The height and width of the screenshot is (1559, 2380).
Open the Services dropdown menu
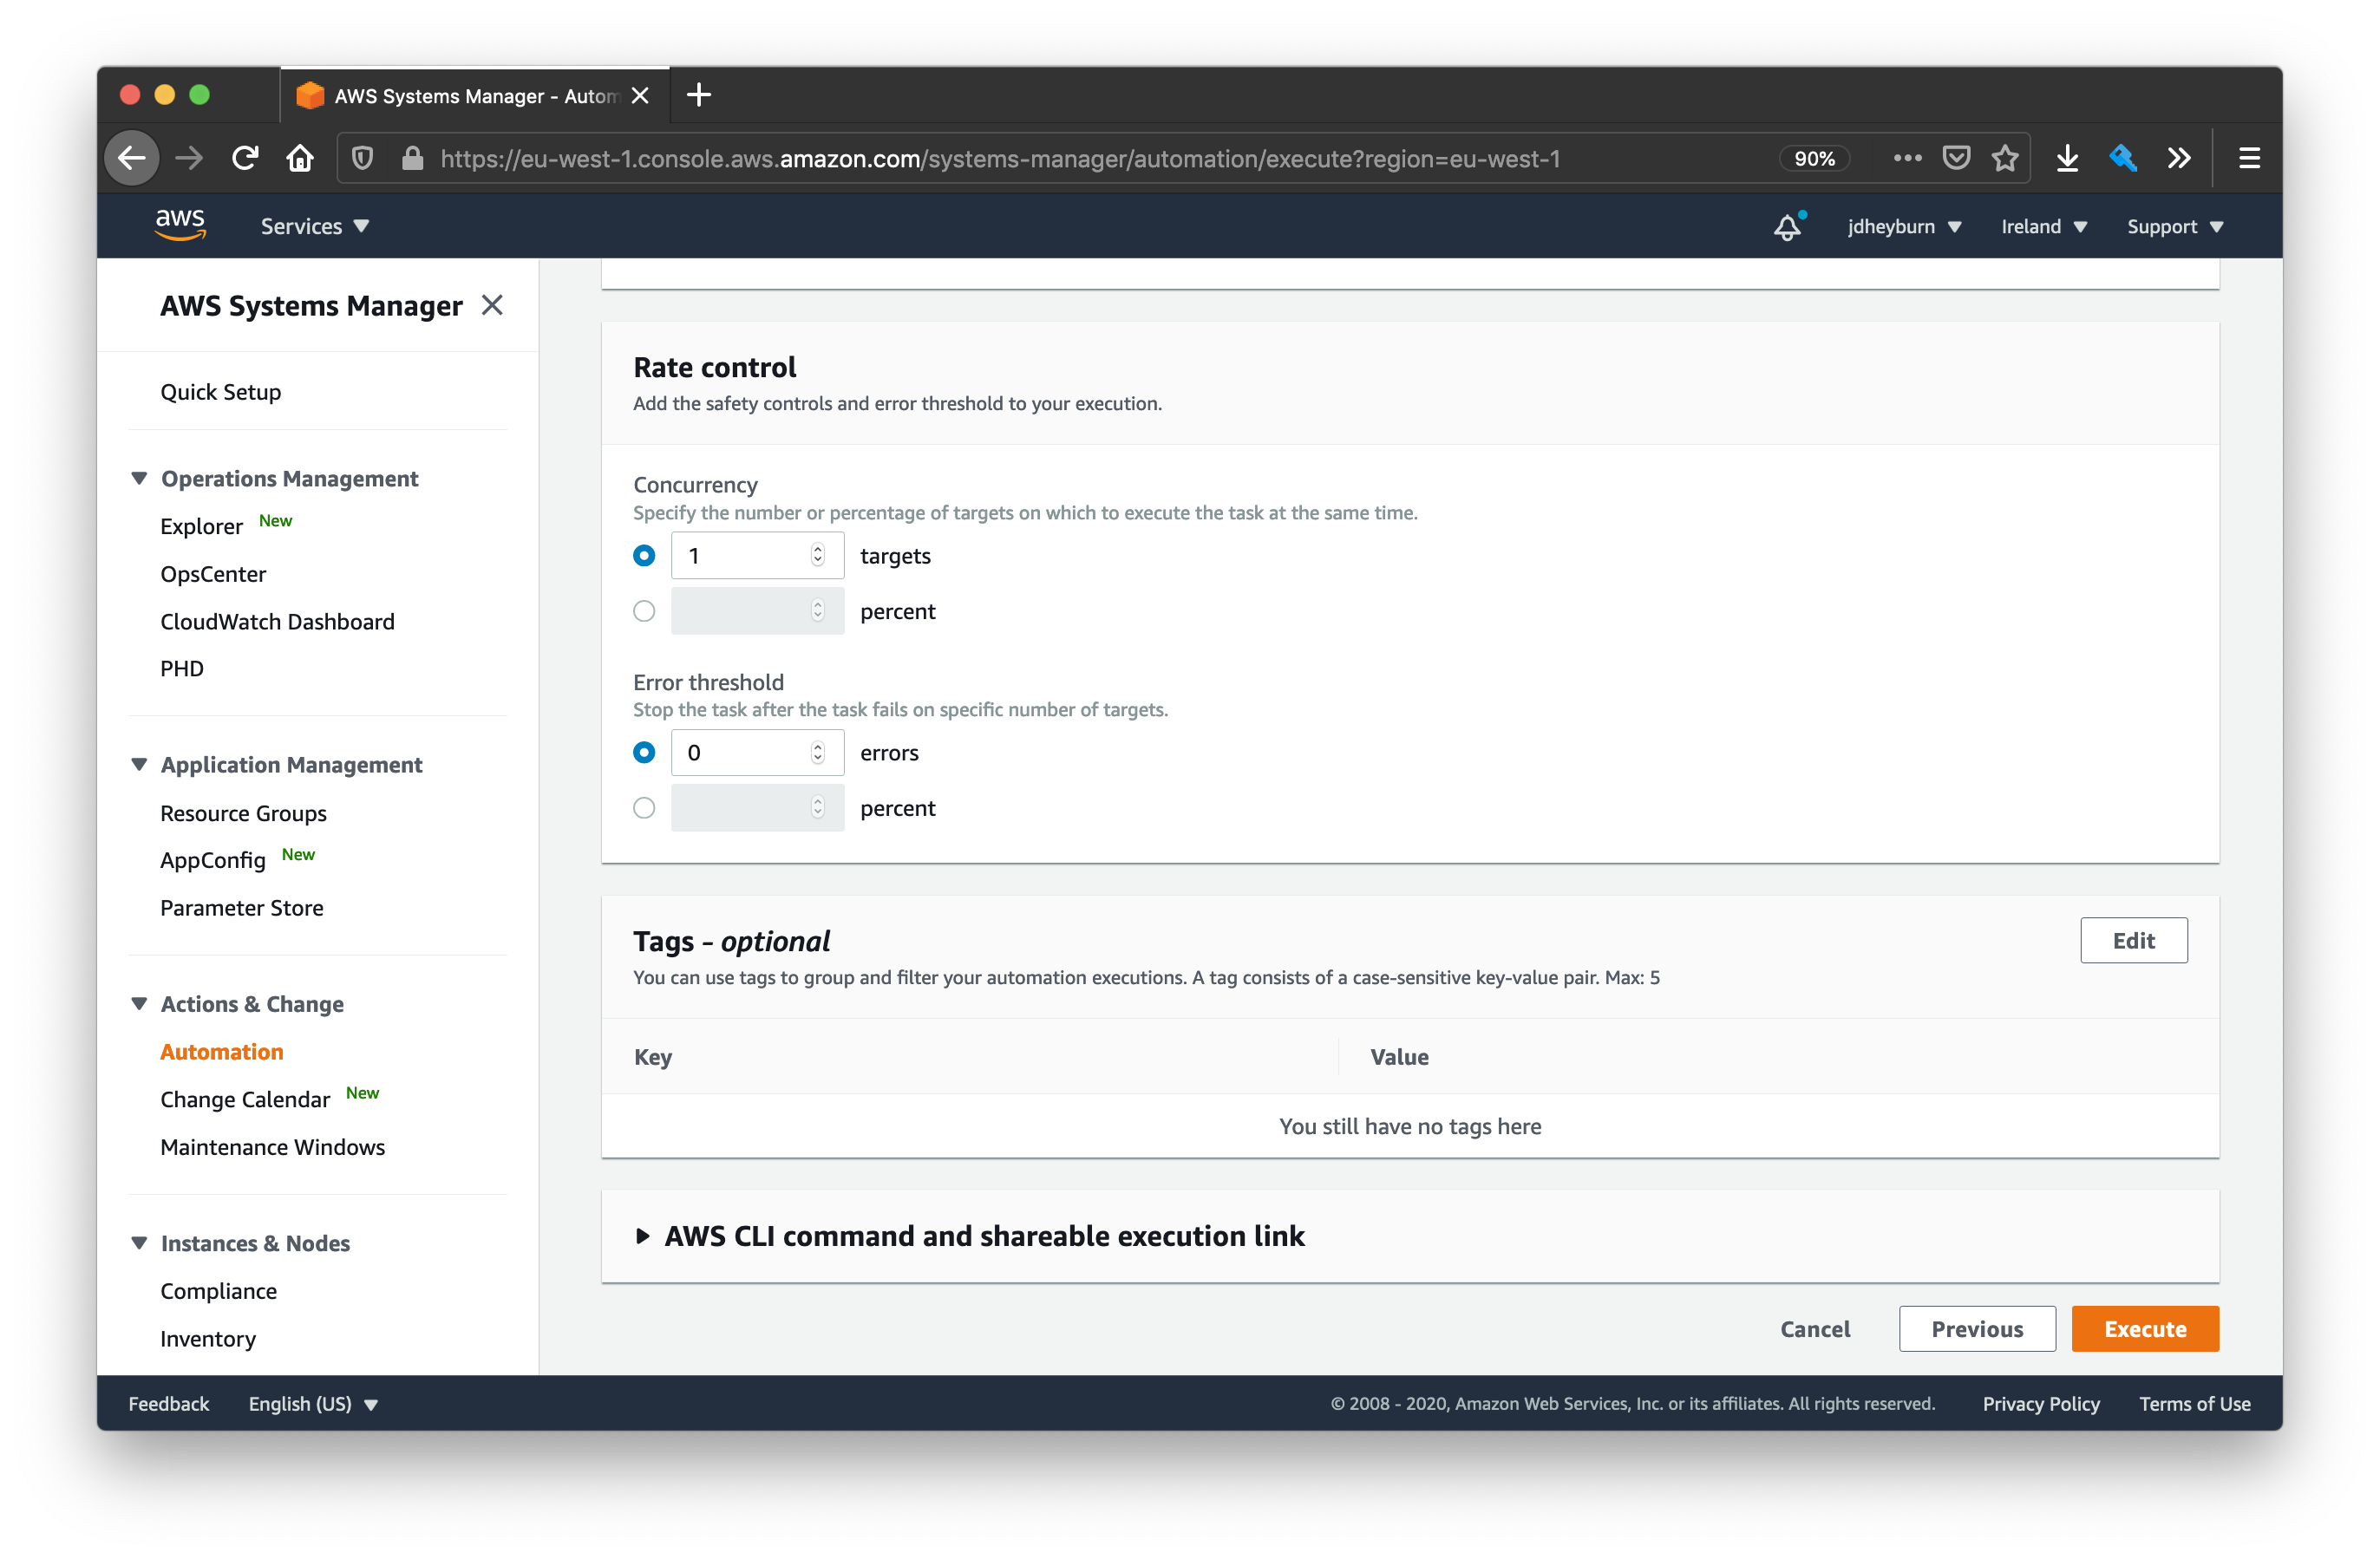click(315, 226)
